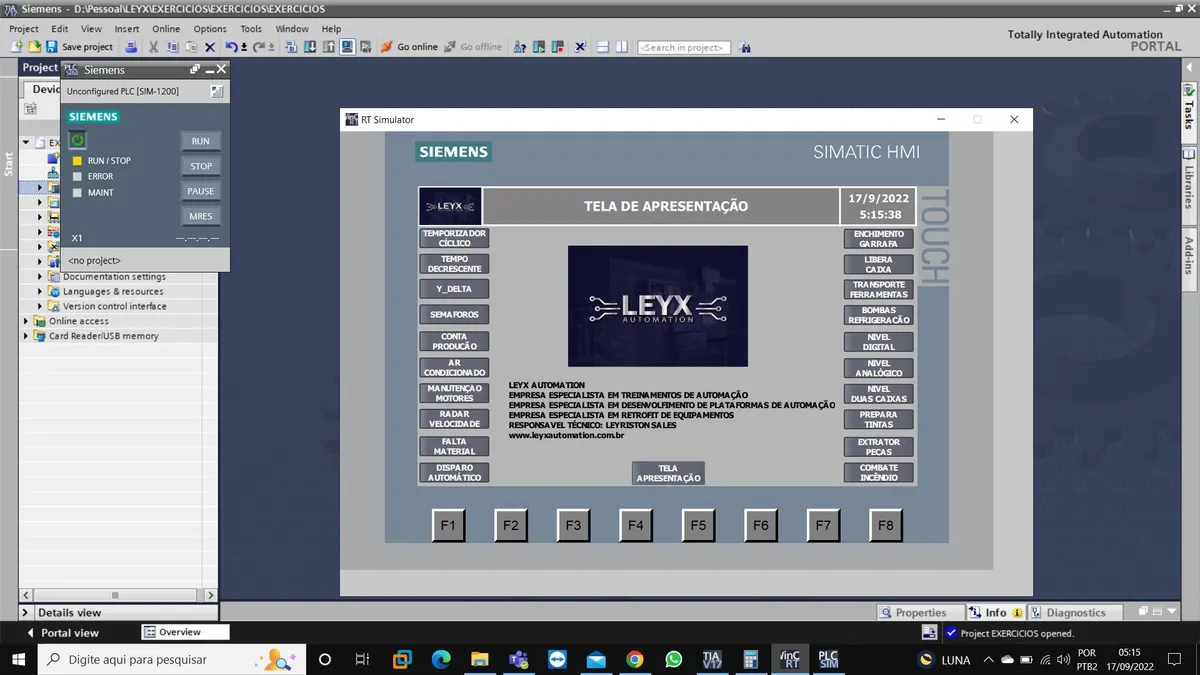
Task: Click the MRES button in PLCSIM
Action: pyautogui.click(x=201, y=216)
